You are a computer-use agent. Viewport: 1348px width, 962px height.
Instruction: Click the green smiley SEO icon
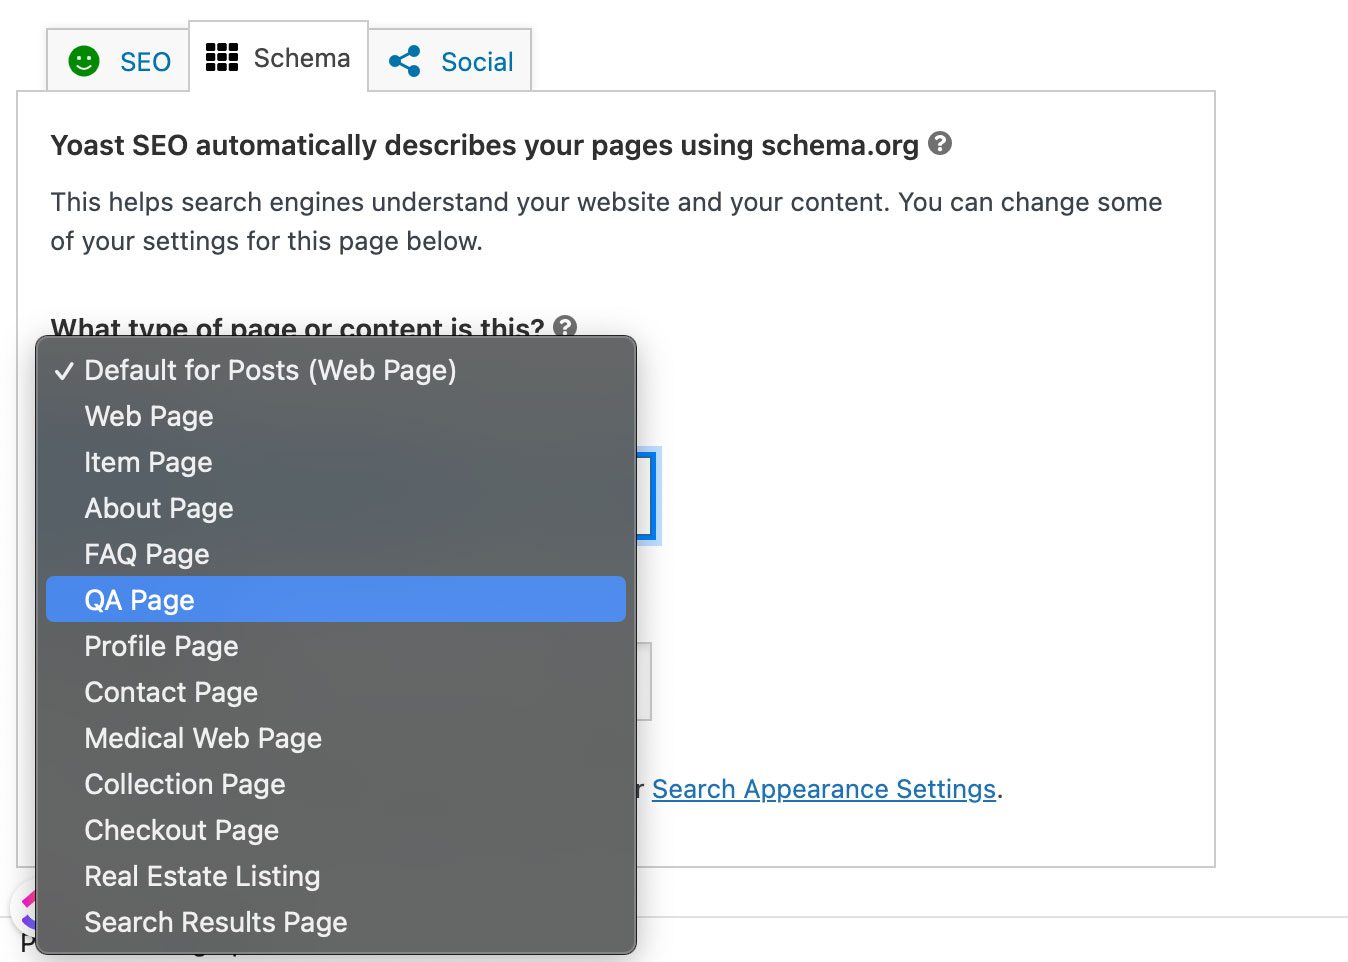[84, 61]
